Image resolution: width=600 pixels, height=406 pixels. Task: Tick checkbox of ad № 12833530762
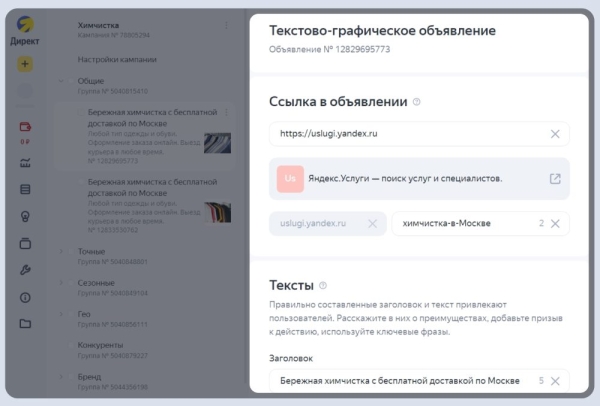pos(81,182)
